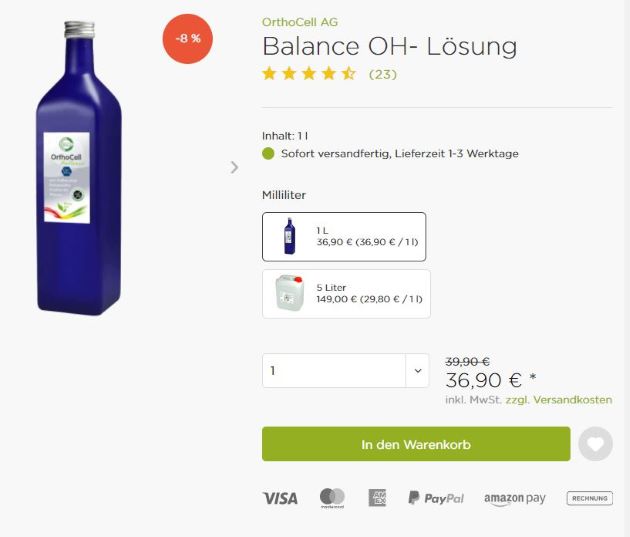Click the heart wishlist icon

595,444
